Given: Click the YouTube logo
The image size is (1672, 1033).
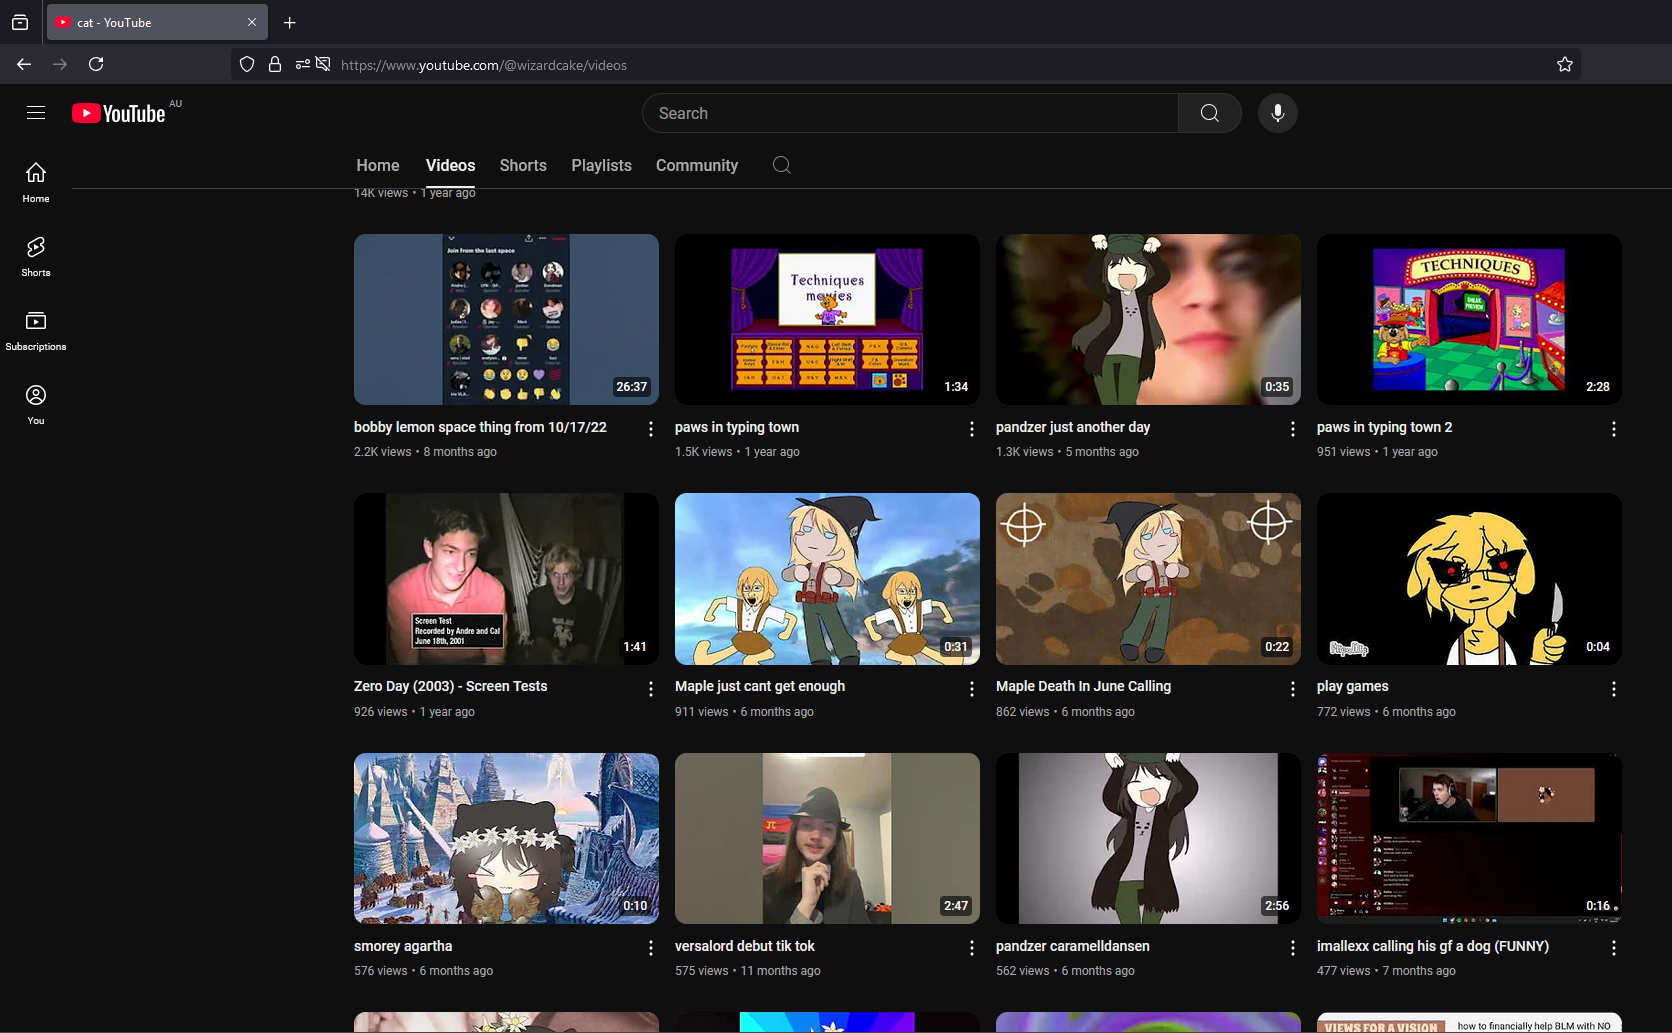Looking at the screenshot, I should pyautogui.click(x=119, y=113).
